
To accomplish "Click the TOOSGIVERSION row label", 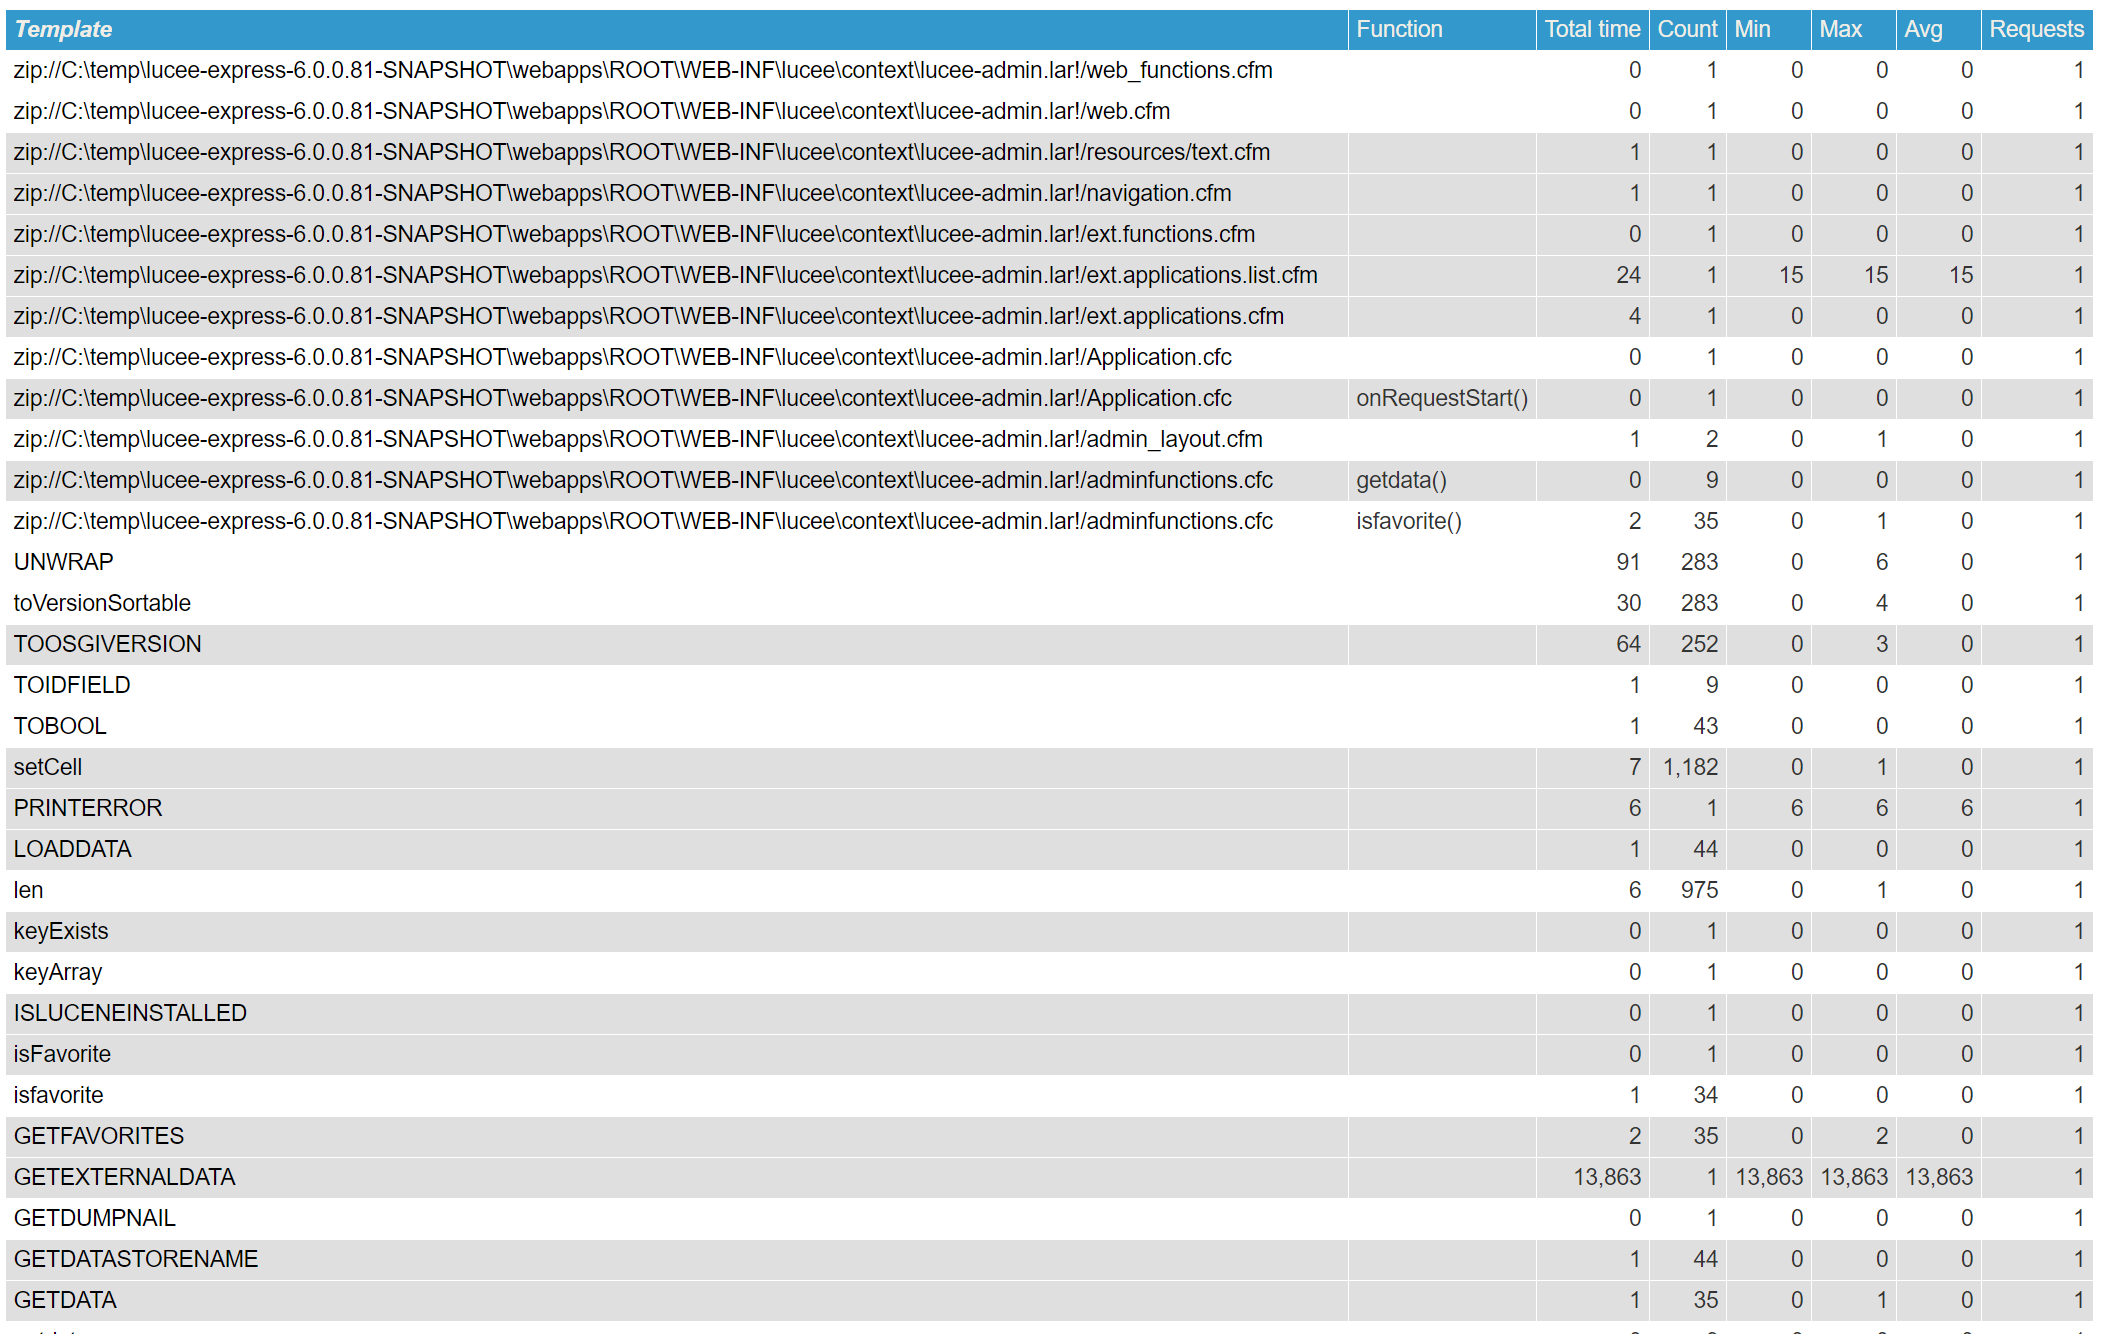I will click(x=108, y=644).
